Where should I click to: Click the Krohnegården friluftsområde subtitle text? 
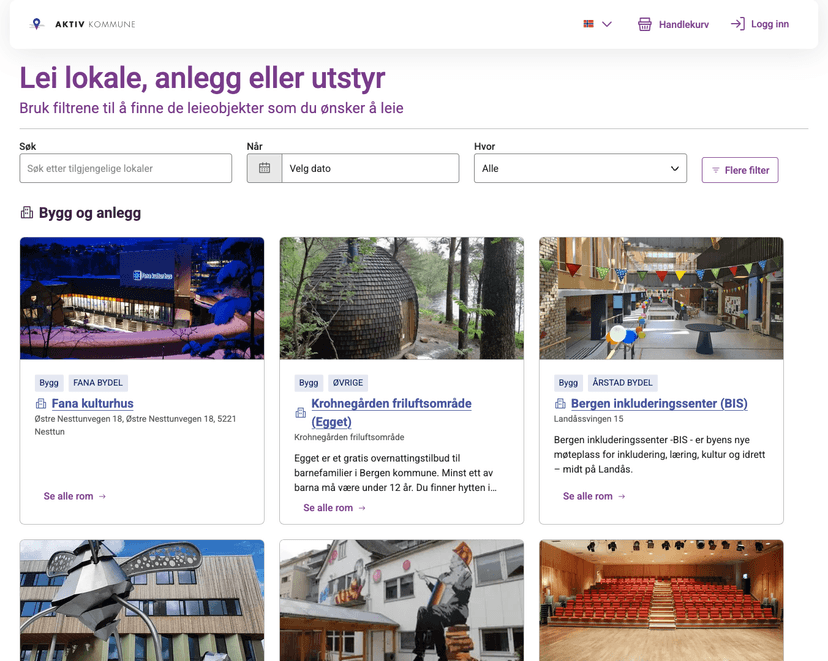[x=349, y=437]
